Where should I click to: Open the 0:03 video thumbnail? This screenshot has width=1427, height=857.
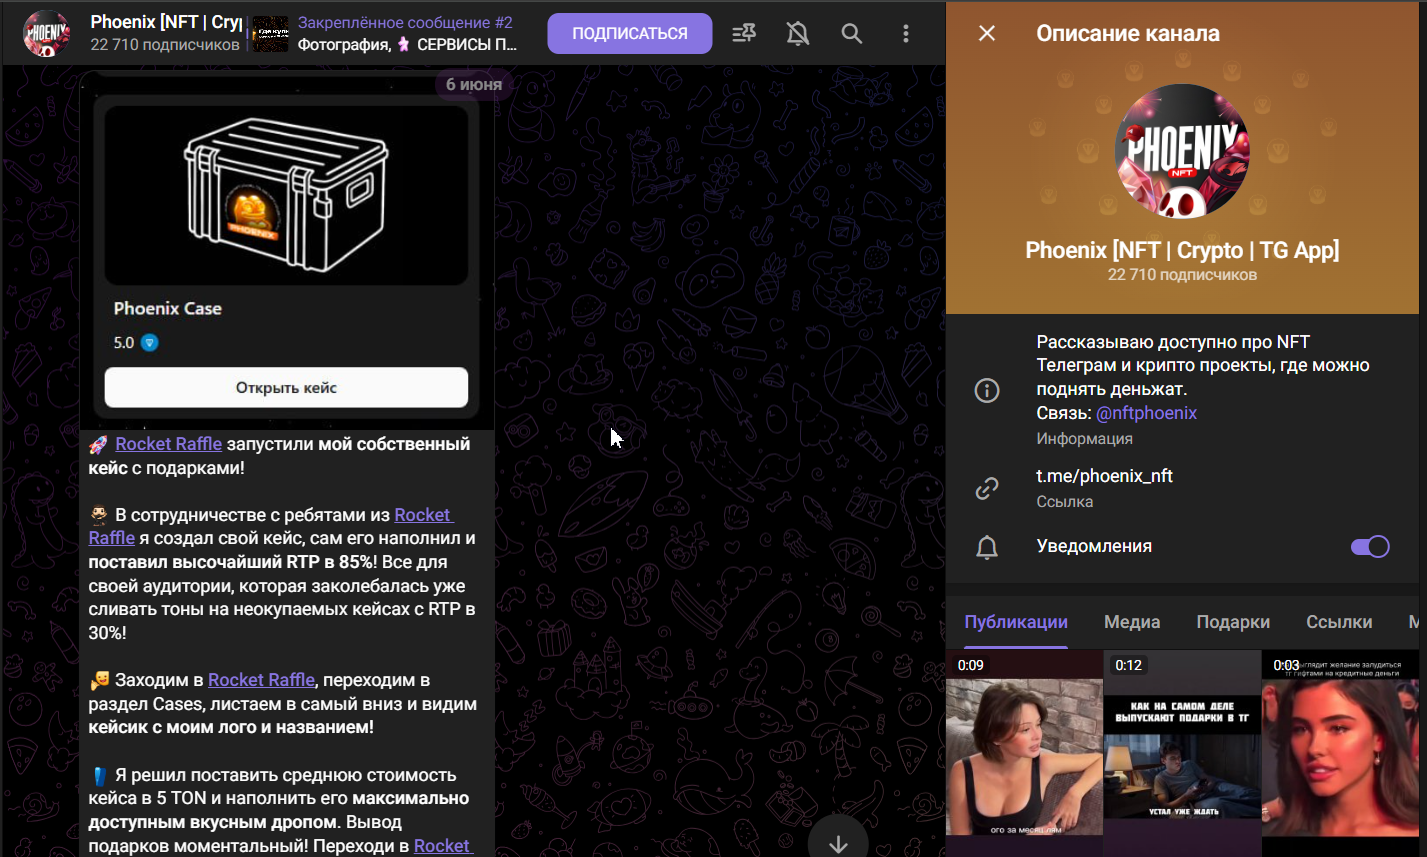1340,753
